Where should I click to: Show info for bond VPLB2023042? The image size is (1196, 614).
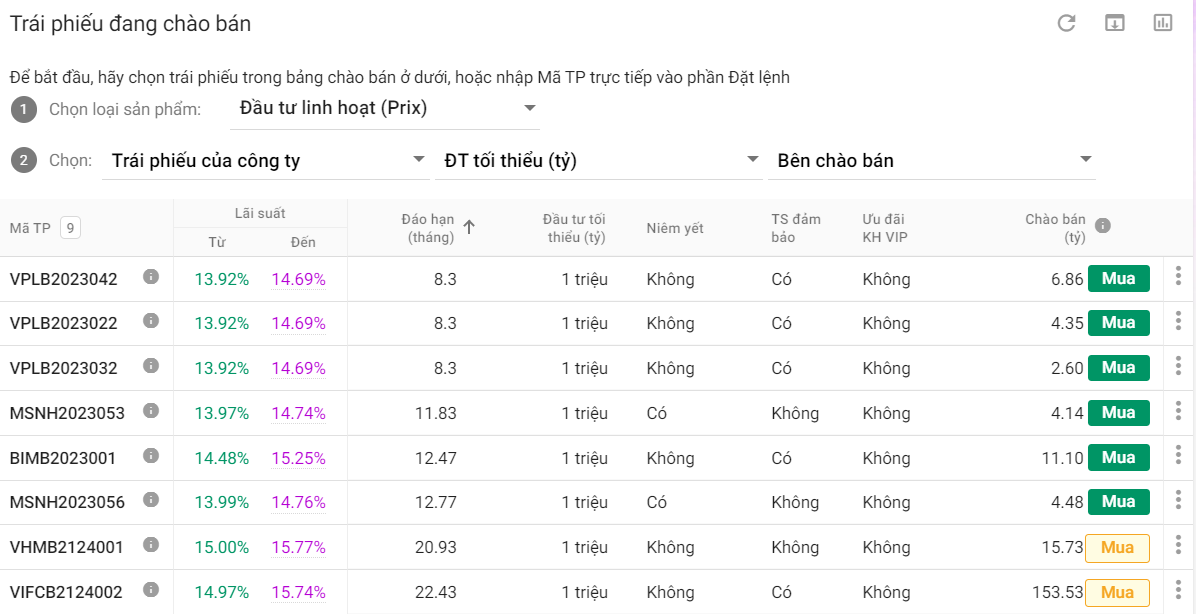pos(151,277)
